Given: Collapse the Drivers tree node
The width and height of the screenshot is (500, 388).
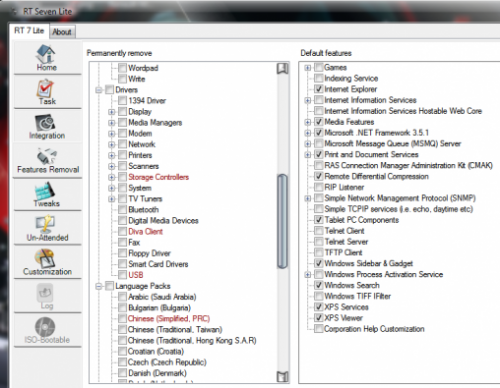Looking at the screenshot, I should (99, 90).
